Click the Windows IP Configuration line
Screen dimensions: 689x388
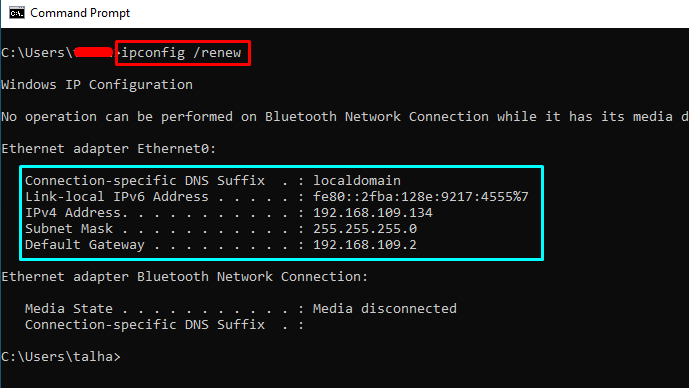pos(97,84)
